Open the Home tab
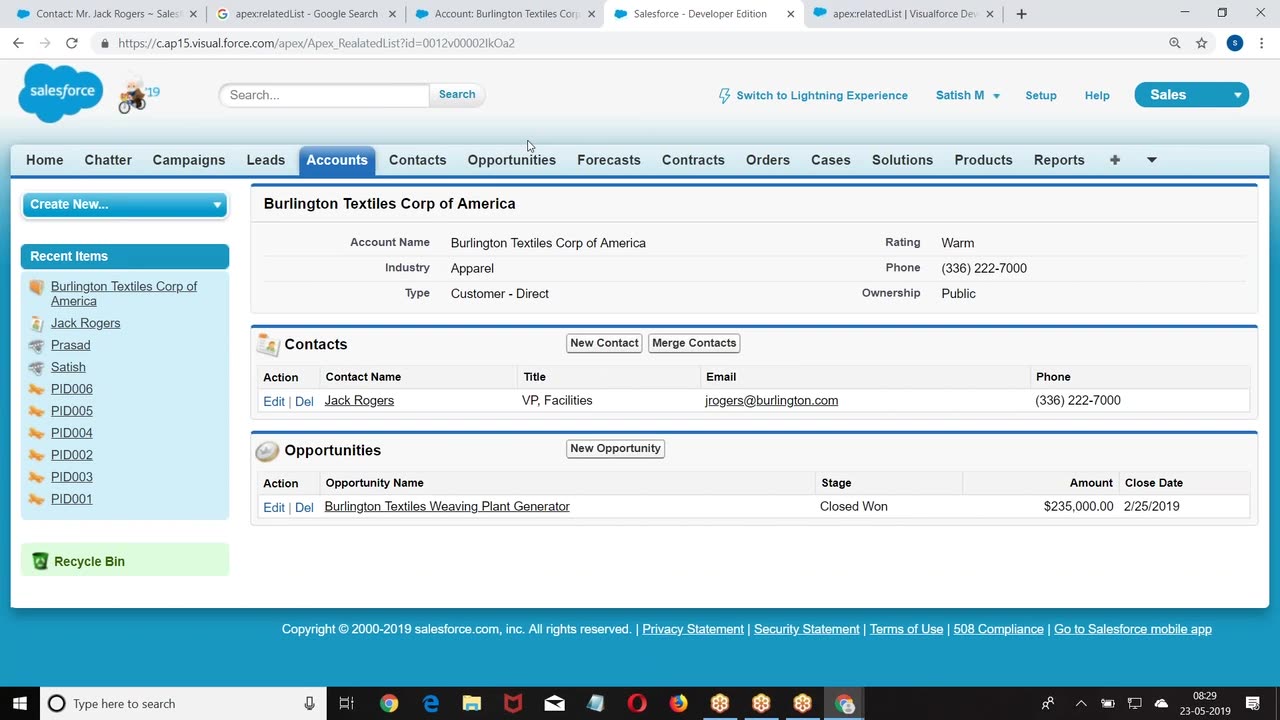Screen dimensions: 1280x720 [45, 160]
